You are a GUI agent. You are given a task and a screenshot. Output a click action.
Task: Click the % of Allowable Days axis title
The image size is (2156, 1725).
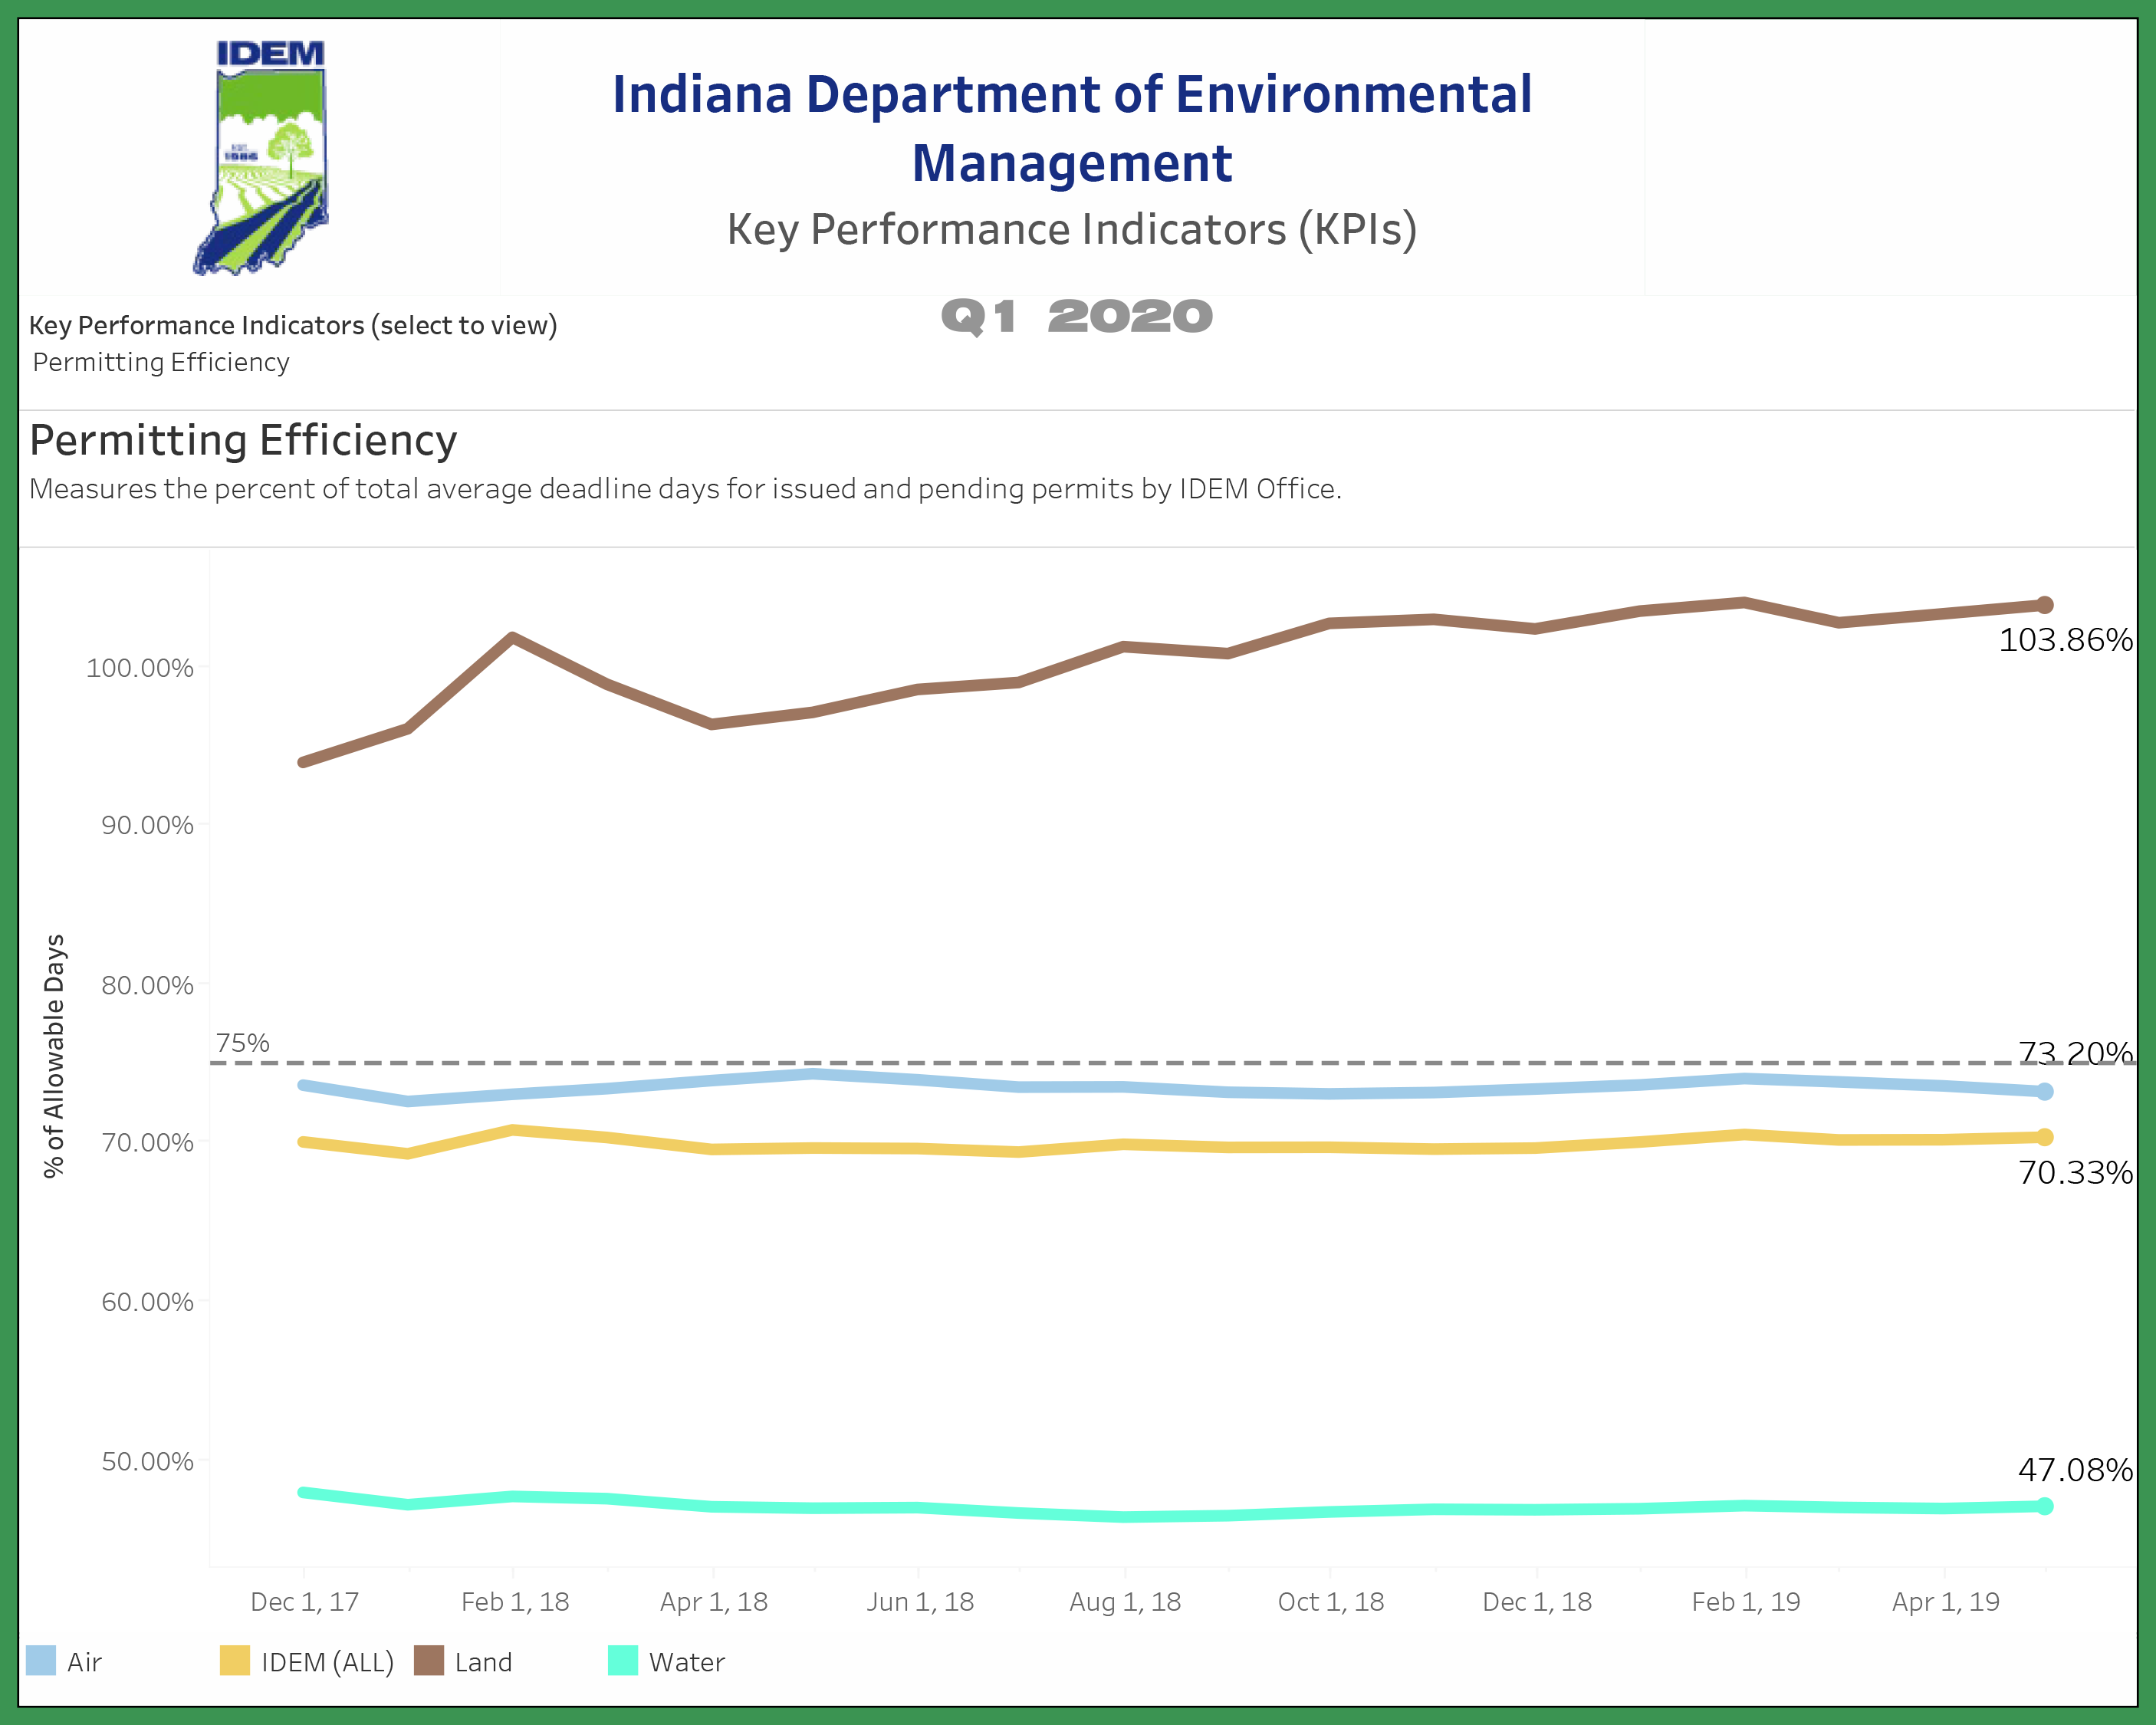(x=54, y=1056)
